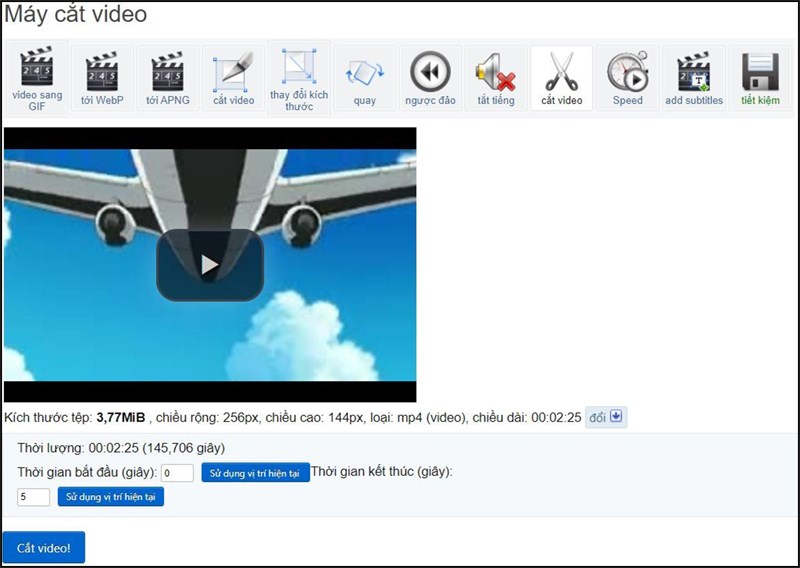Focus the end time input showing 5
The image size is (800, 568).
coord(33,497)
